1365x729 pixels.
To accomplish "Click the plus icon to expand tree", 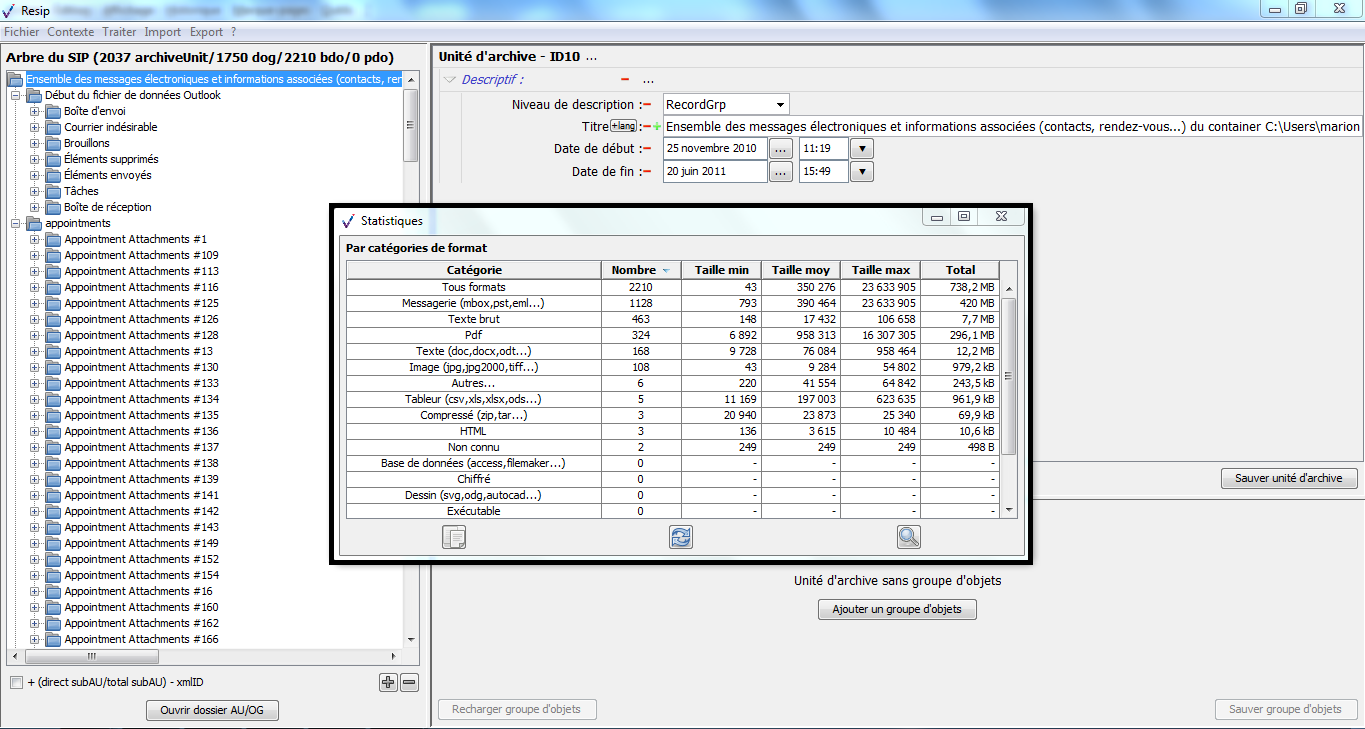I will pyautogui.click(x=388, y=682).
